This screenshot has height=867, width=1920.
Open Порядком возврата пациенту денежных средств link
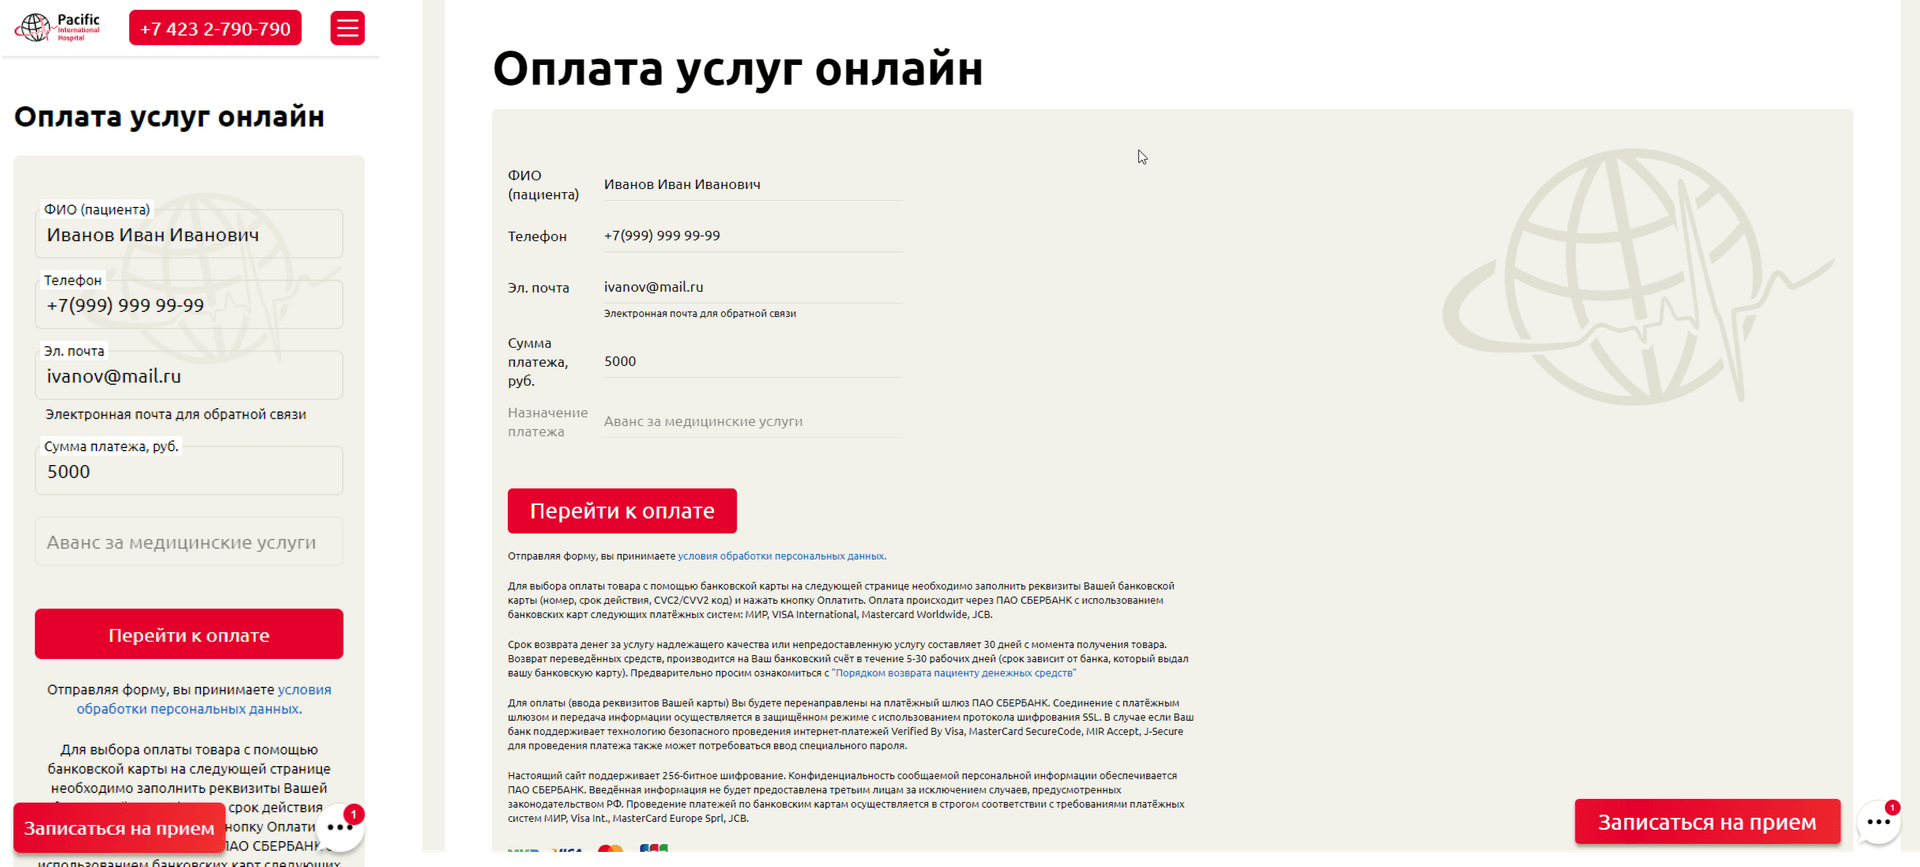[954, 673]
